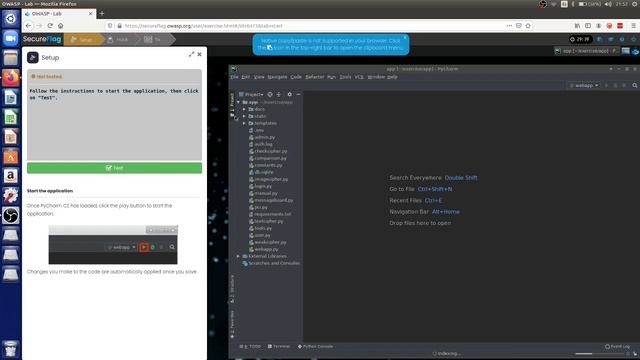Open PyCharm Edit menu
This screenshot has height=360, width=640.
point(245,77)
